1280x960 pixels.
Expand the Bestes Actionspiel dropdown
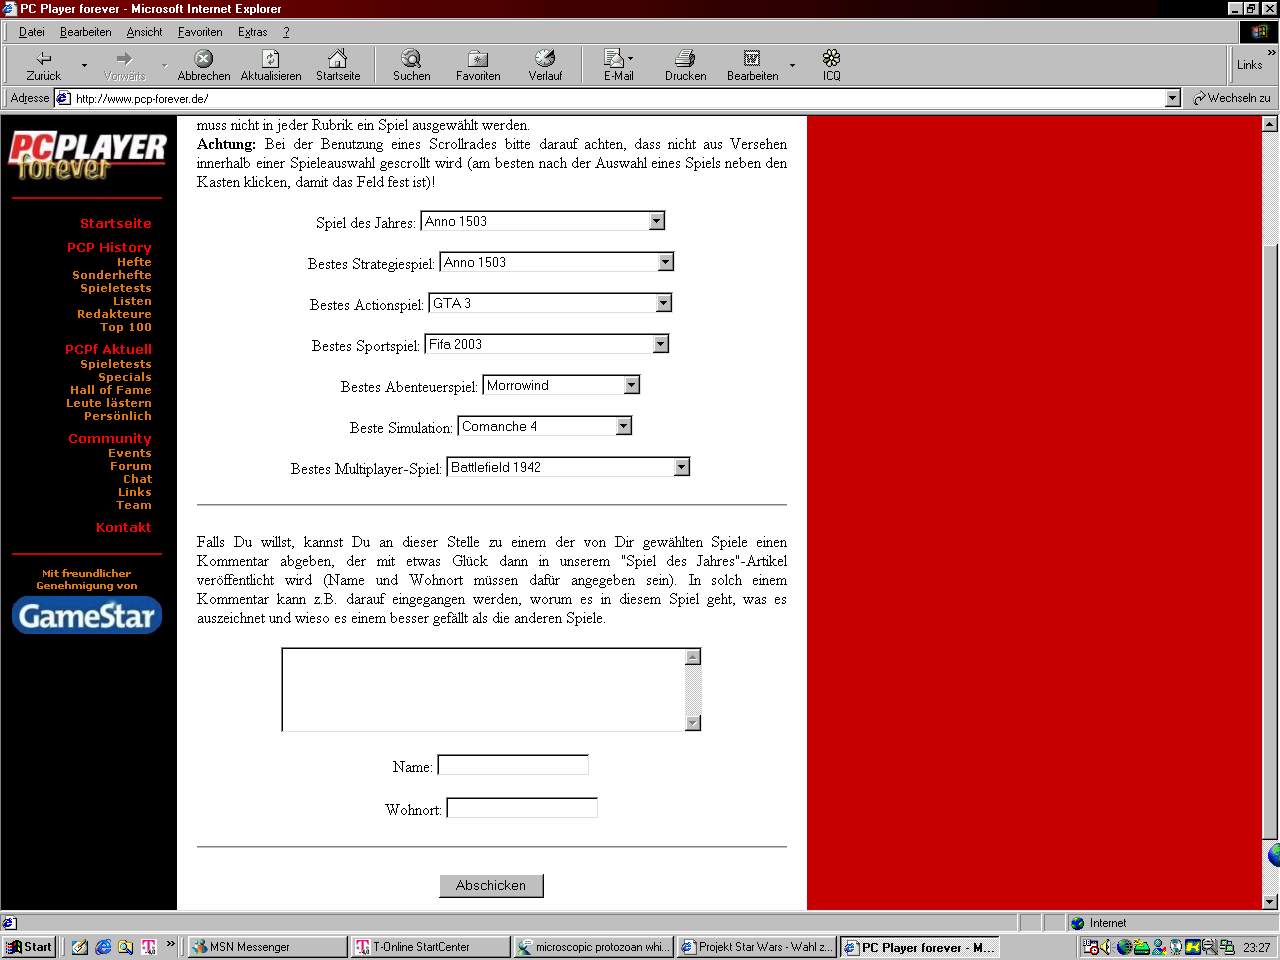(x=663, y=303)
